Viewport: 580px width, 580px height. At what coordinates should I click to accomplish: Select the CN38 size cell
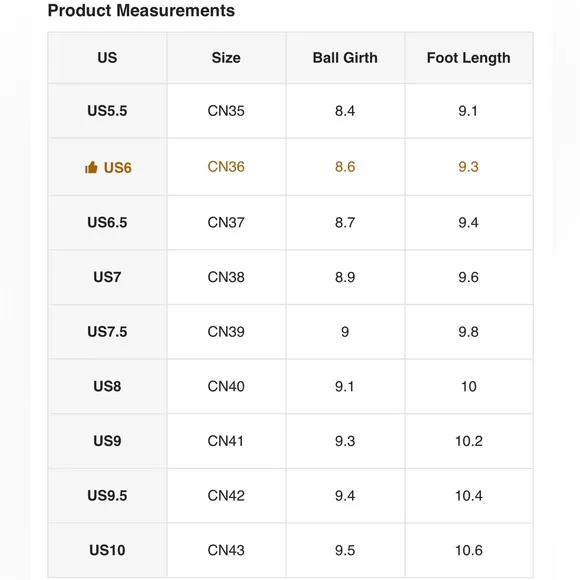pyautogui.click(x=226, y=277)
